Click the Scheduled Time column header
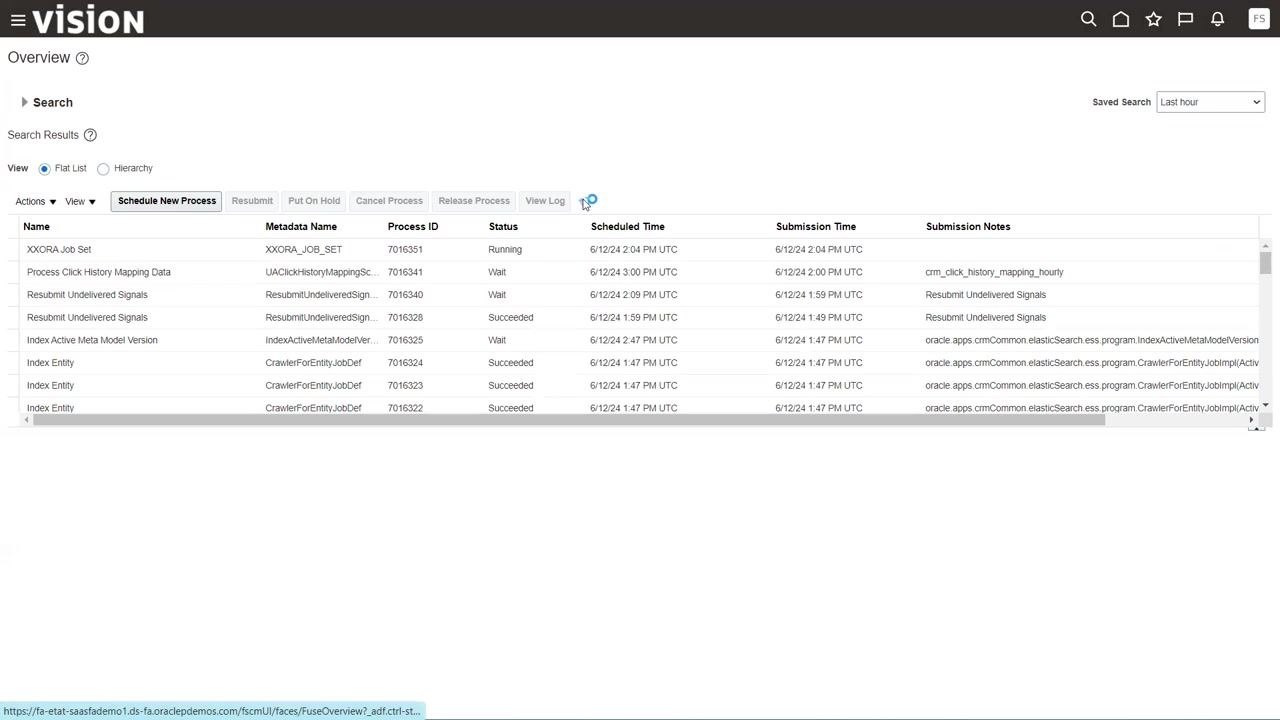This screenshot has width=1280, height=720. click(628, 227)
